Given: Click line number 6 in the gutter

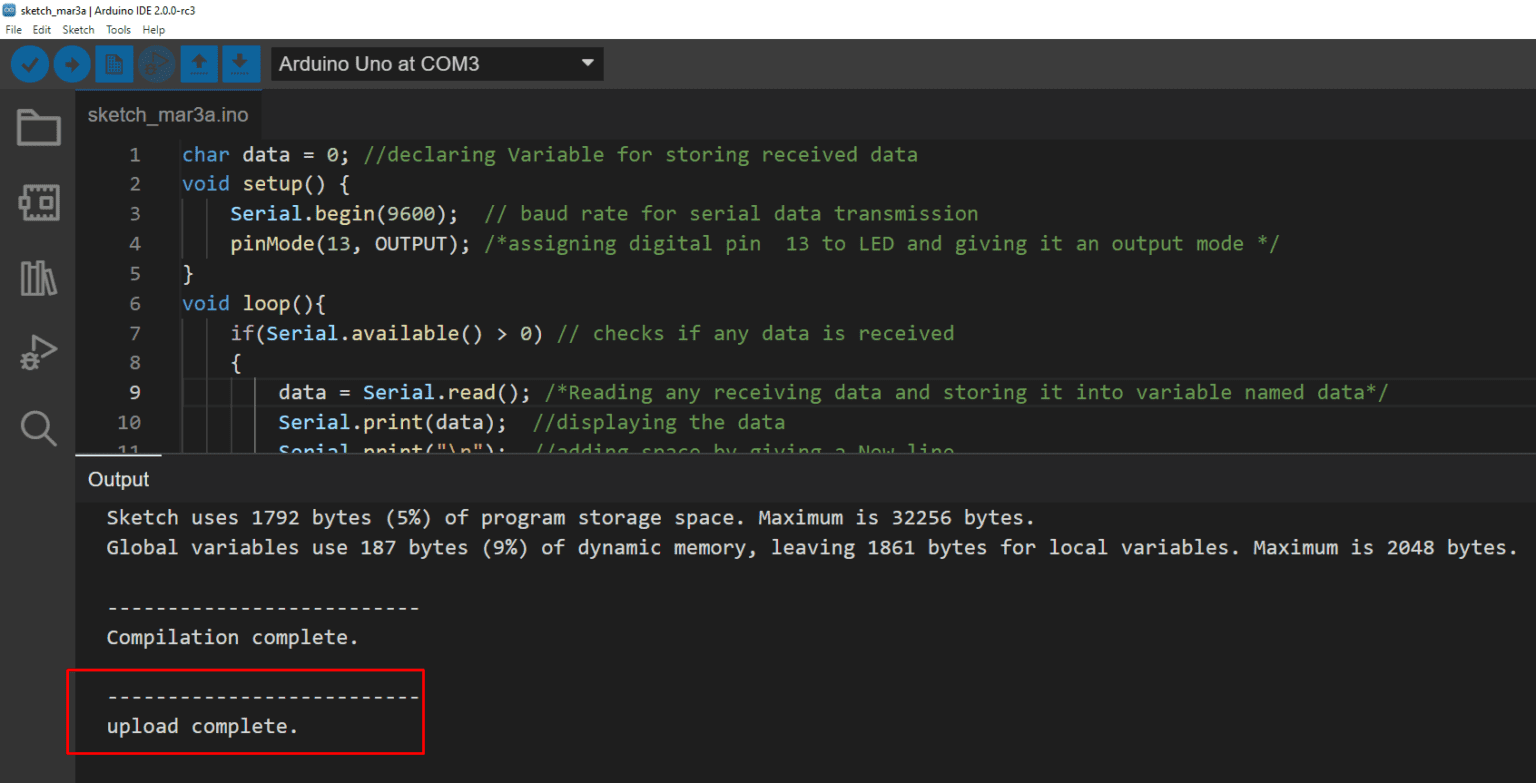Looking at the screenshot, I should [x=135, y=304].
